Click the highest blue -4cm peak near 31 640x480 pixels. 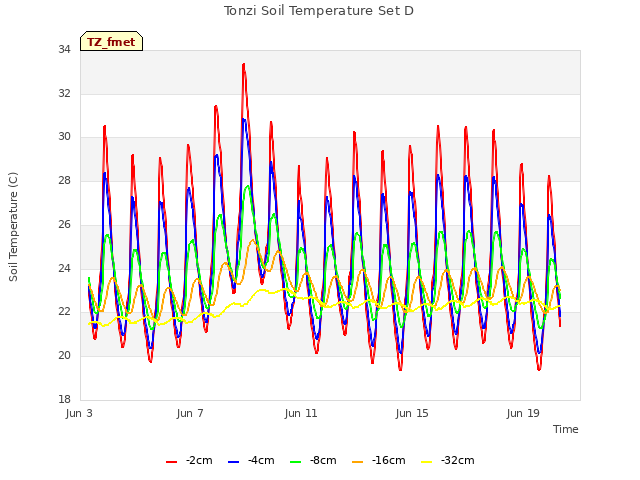click(x=244, y=120)
